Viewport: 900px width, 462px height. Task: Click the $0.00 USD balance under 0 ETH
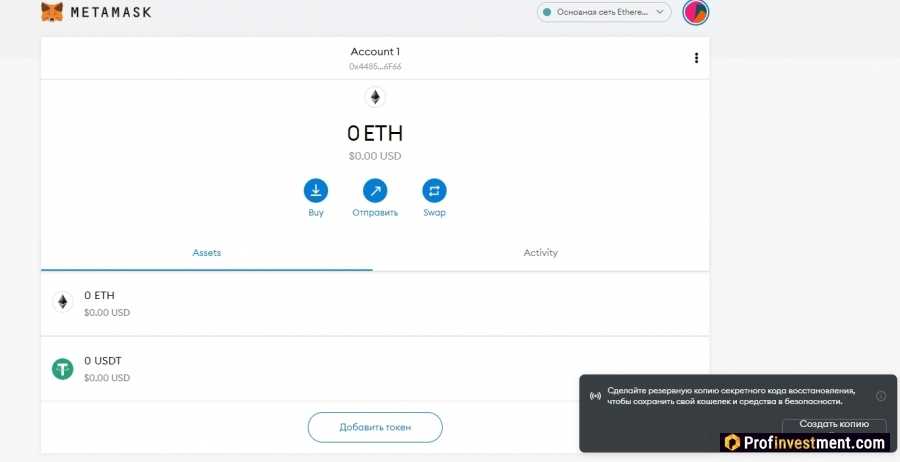375,156
